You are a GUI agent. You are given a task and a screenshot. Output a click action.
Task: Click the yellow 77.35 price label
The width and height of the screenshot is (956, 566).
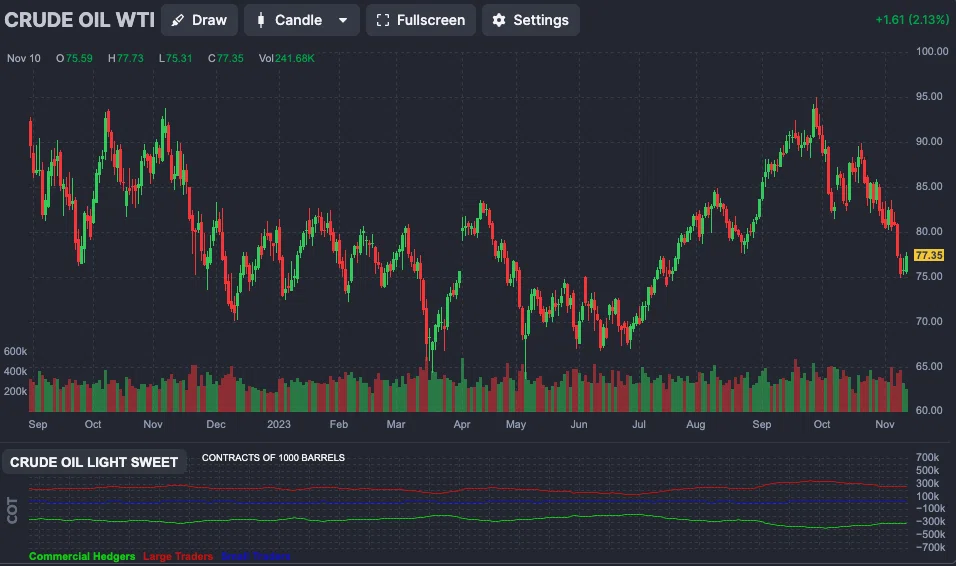(929, 255)
